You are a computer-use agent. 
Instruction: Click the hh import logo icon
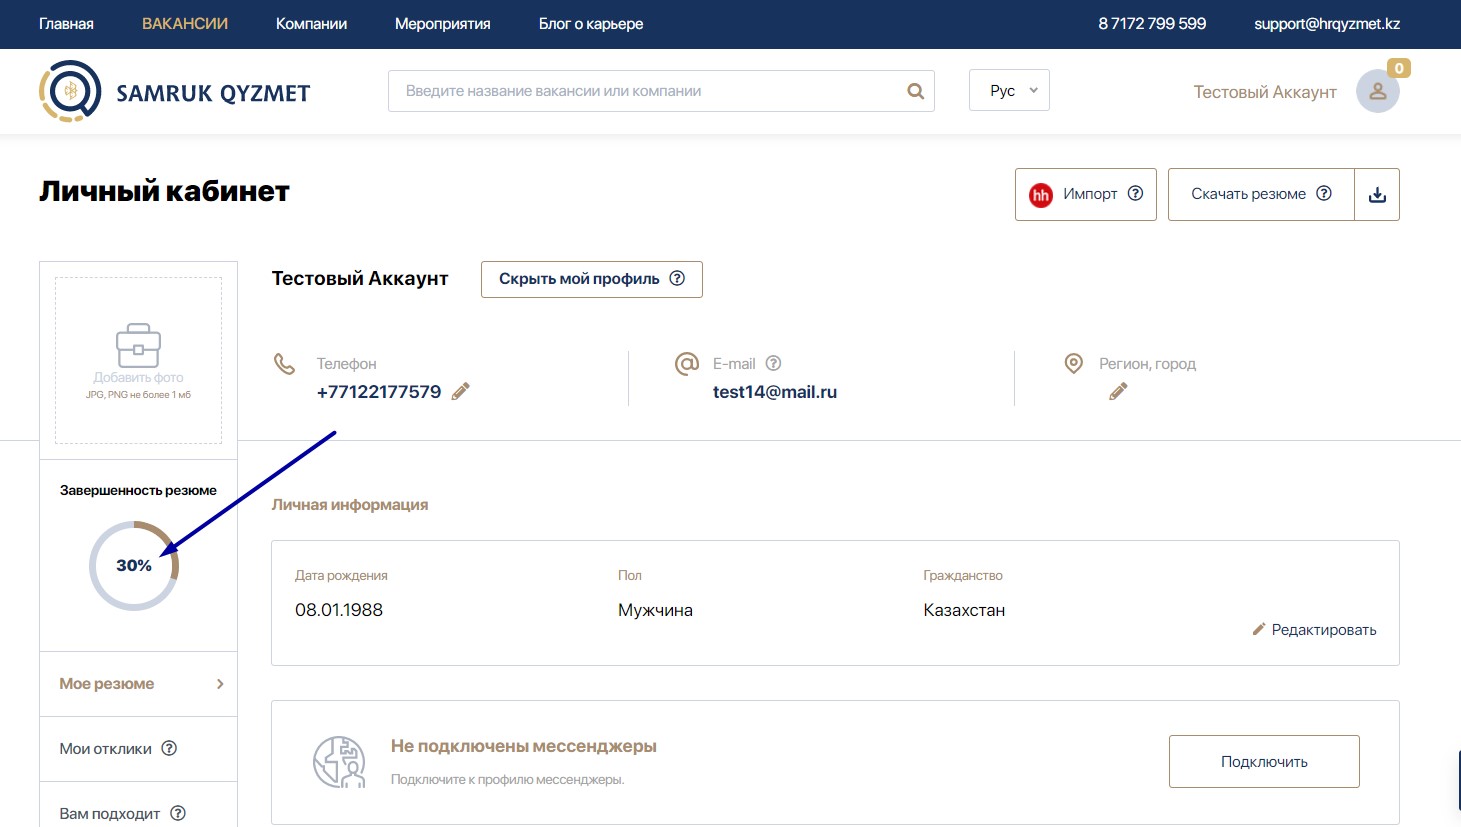(x=1041, y=195)
